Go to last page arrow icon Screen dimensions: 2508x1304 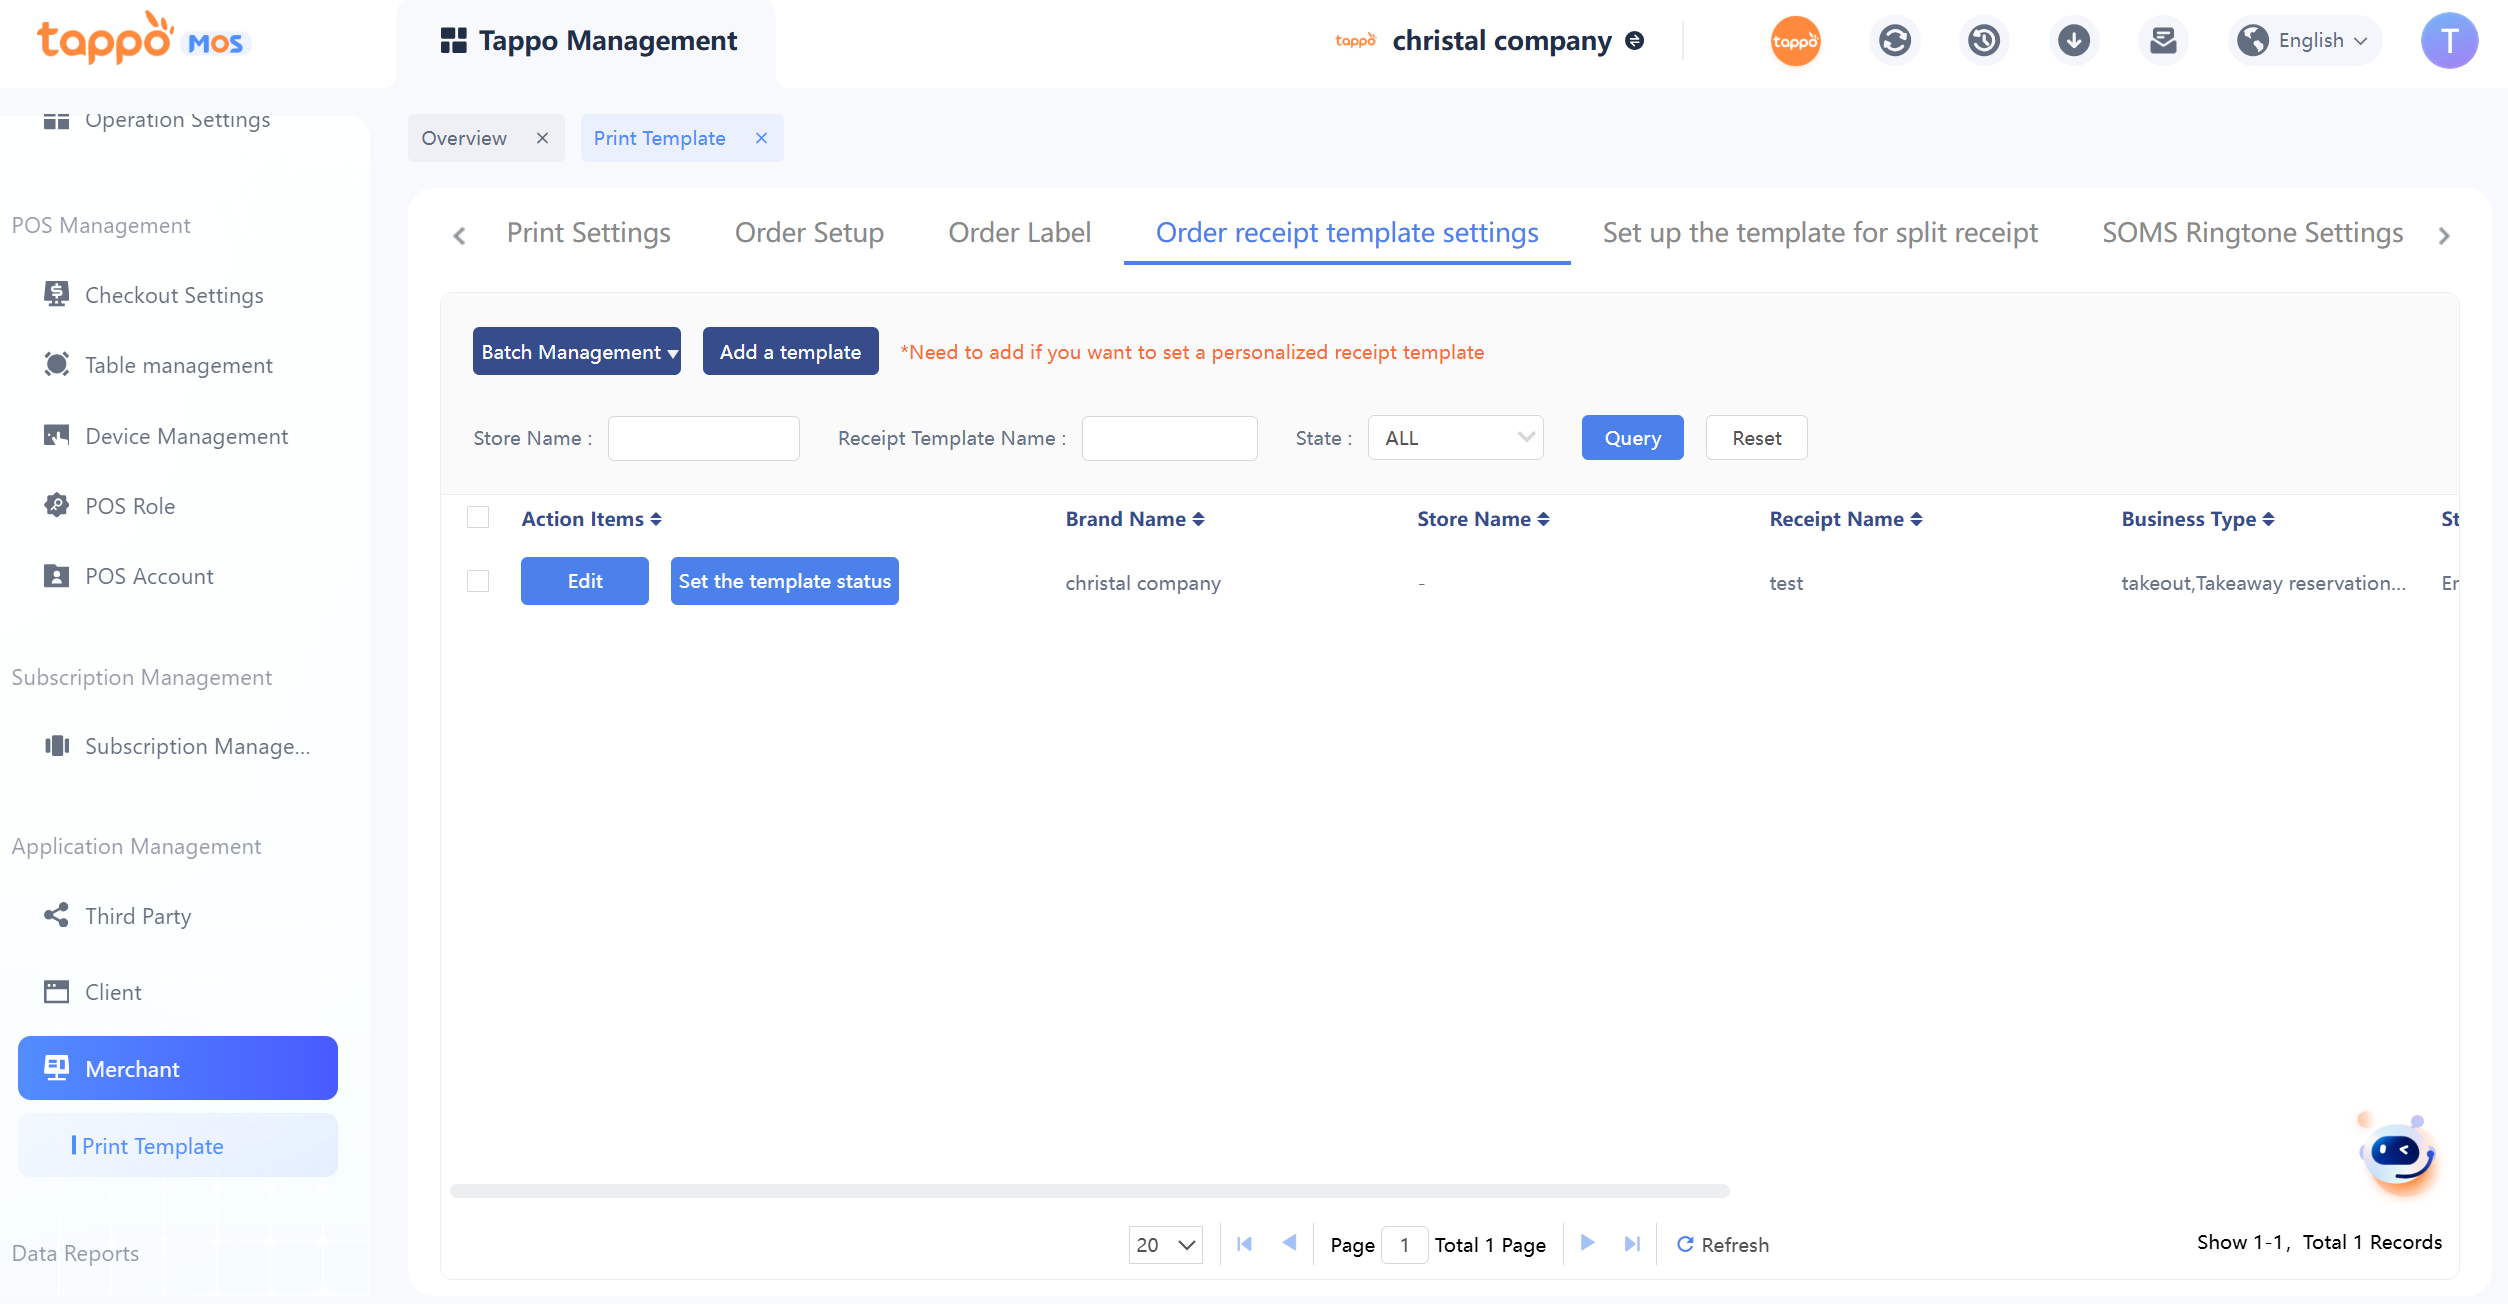(x=1632, y=1244)
